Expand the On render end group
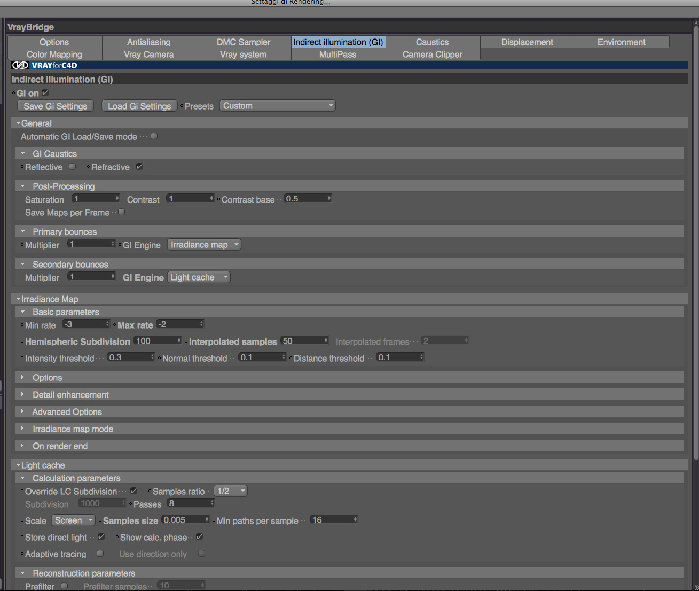699x591 pixels. (22, 445)
